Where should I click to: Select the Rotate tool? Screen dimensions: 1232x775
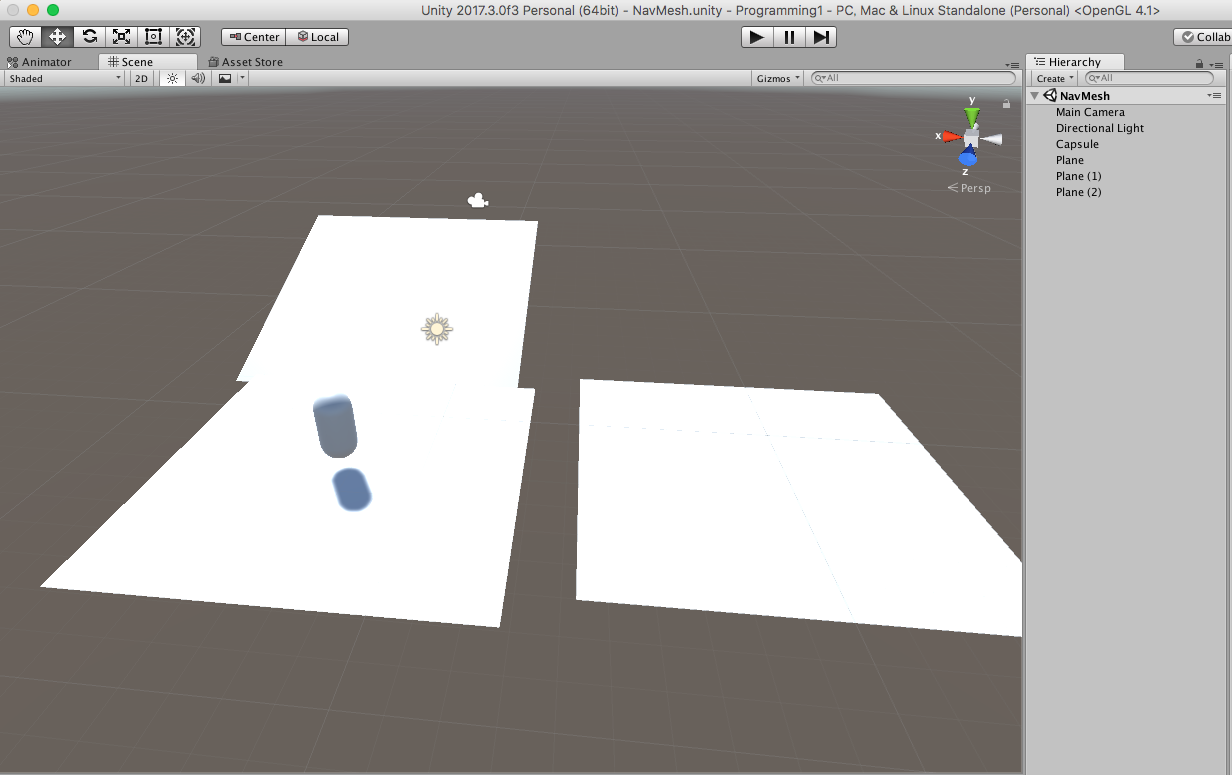click(90, 37)
